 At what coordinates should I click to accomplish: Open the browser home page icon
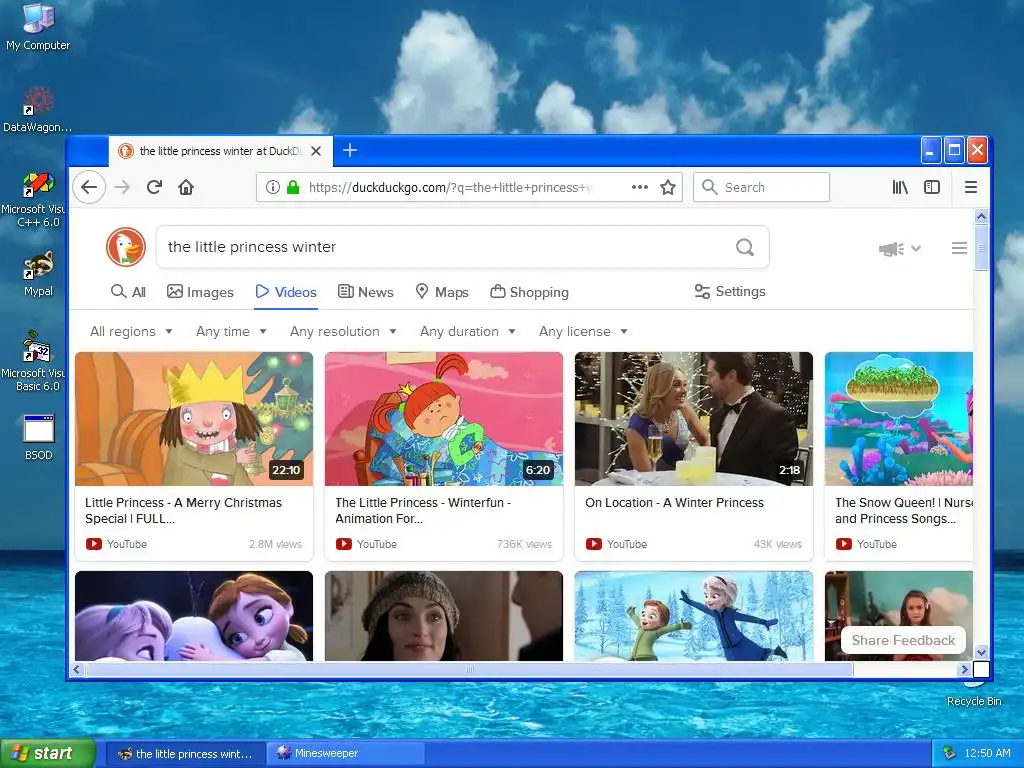[x=186, y=187]
